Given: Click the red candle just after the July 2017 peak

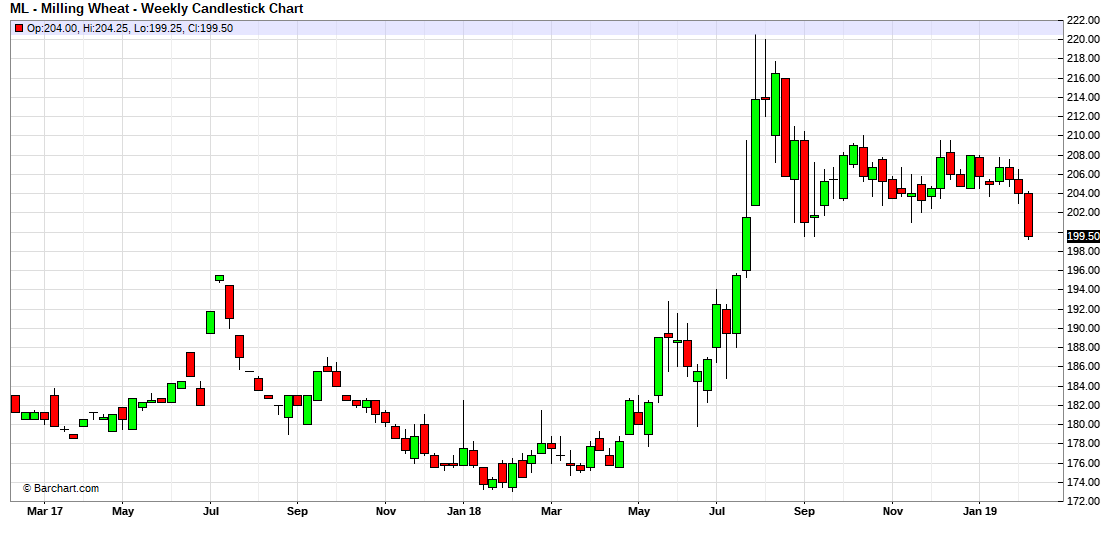Looking at the screenshot, I should tap(230, 302).
